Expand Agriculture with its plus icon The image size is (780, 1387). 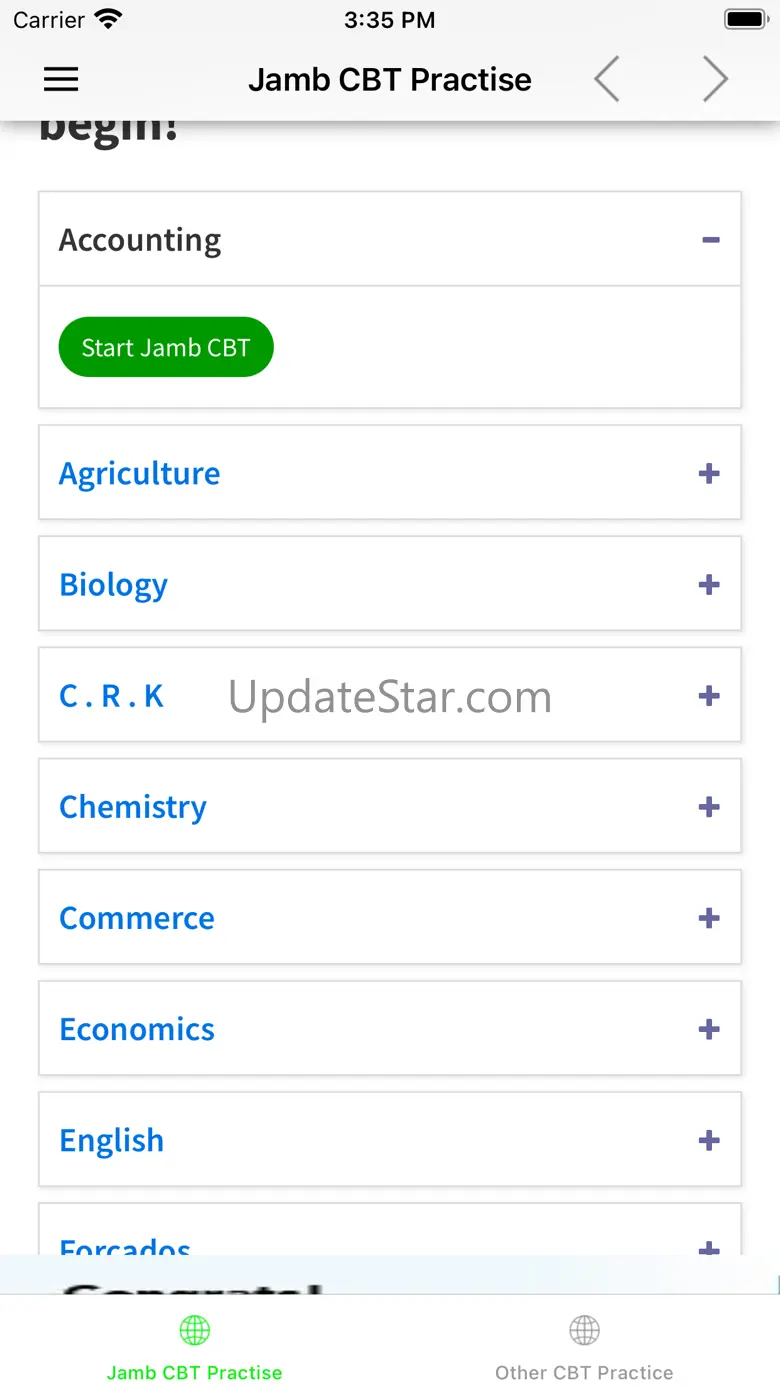pyautogui.click(x=709, y=473)
